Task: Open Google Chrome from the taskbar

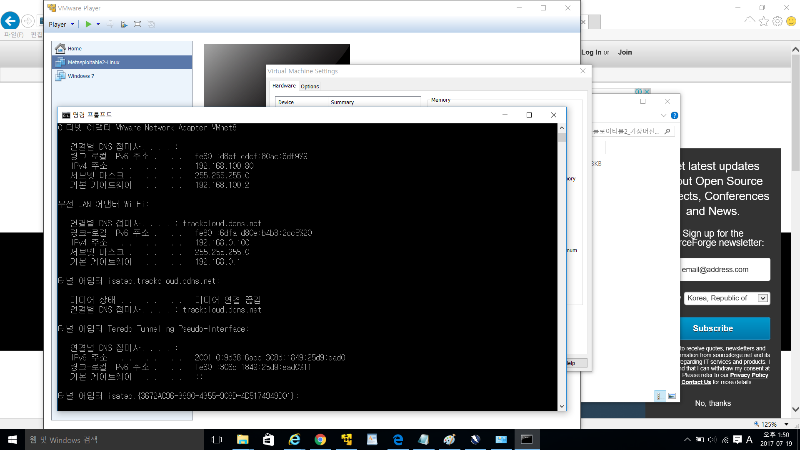Action: tap(320, 439)
